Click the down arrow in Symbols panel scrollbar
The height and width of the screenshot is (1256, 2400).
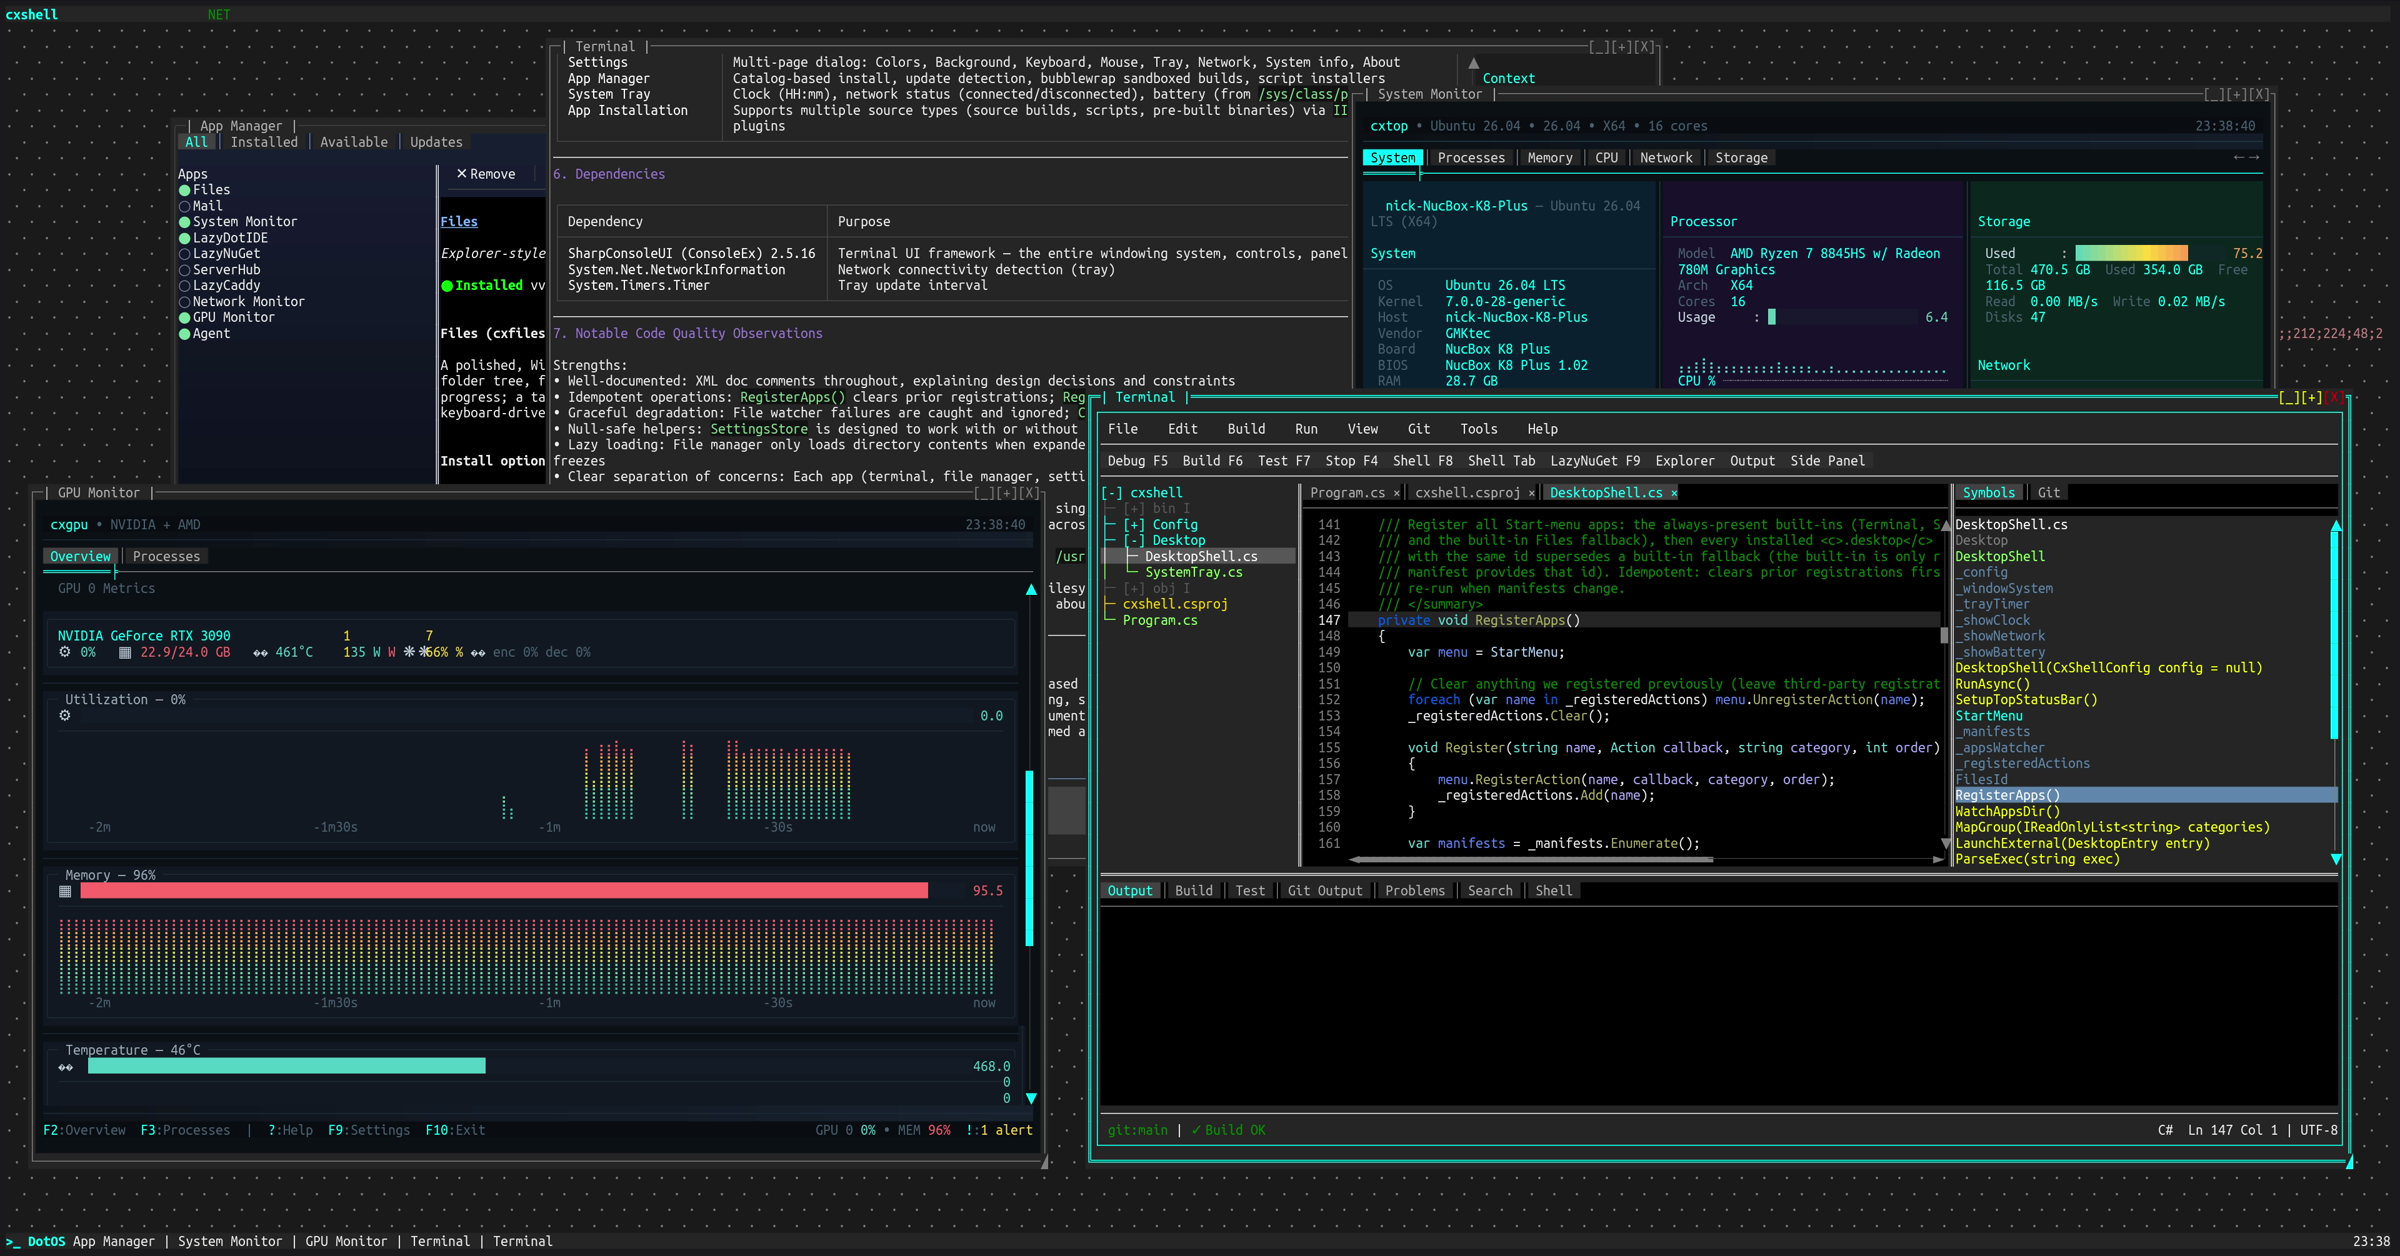[2336, 859]
